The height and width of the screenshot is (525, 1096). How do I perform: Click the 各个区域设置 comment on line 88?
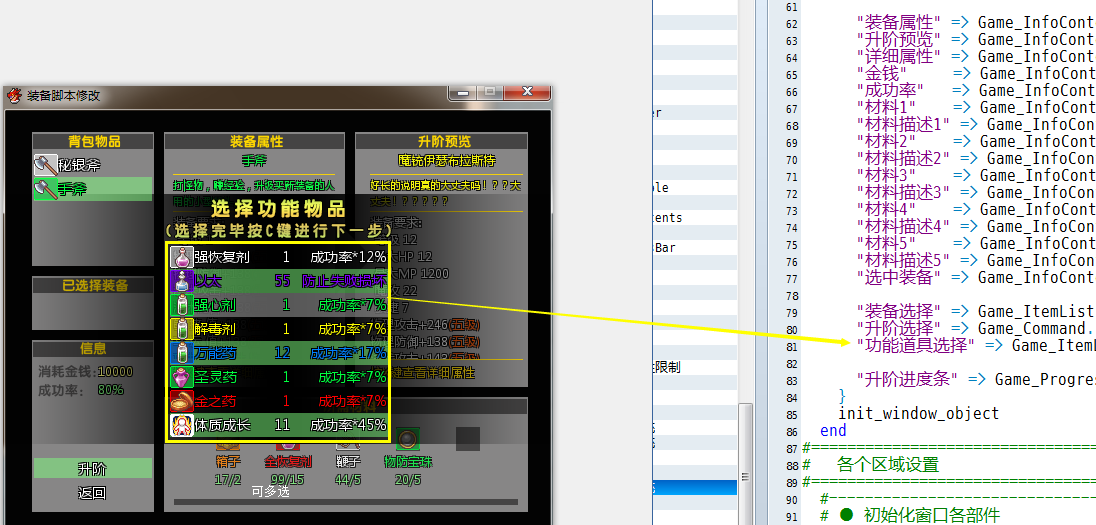888,464
